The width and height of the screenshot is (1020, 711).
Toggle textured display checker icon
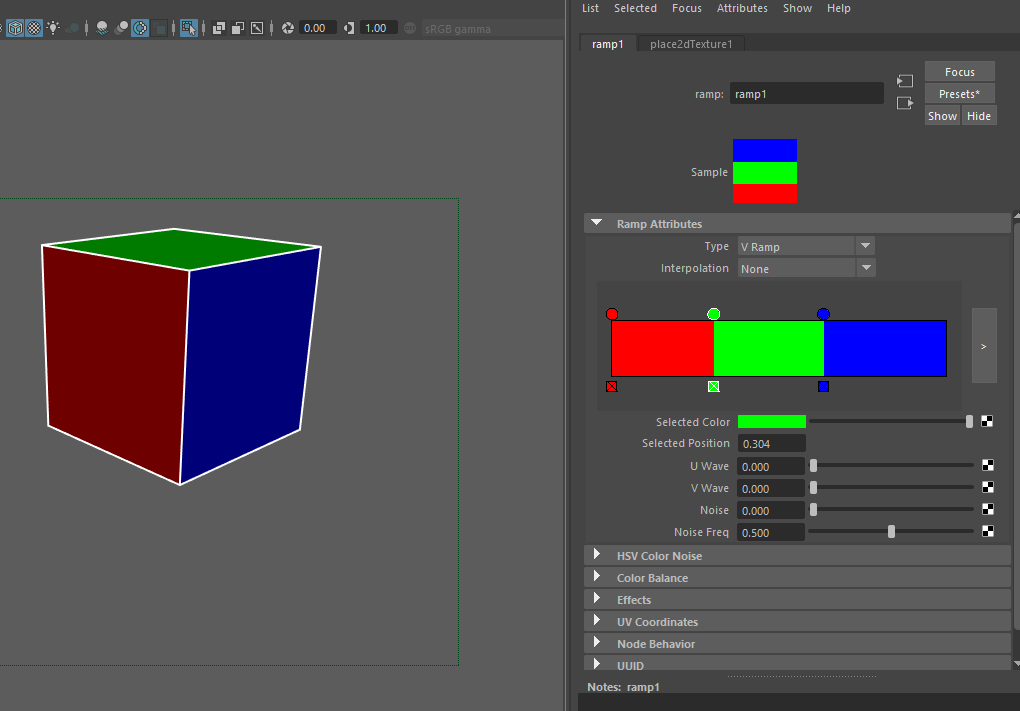tap(34, 28)
